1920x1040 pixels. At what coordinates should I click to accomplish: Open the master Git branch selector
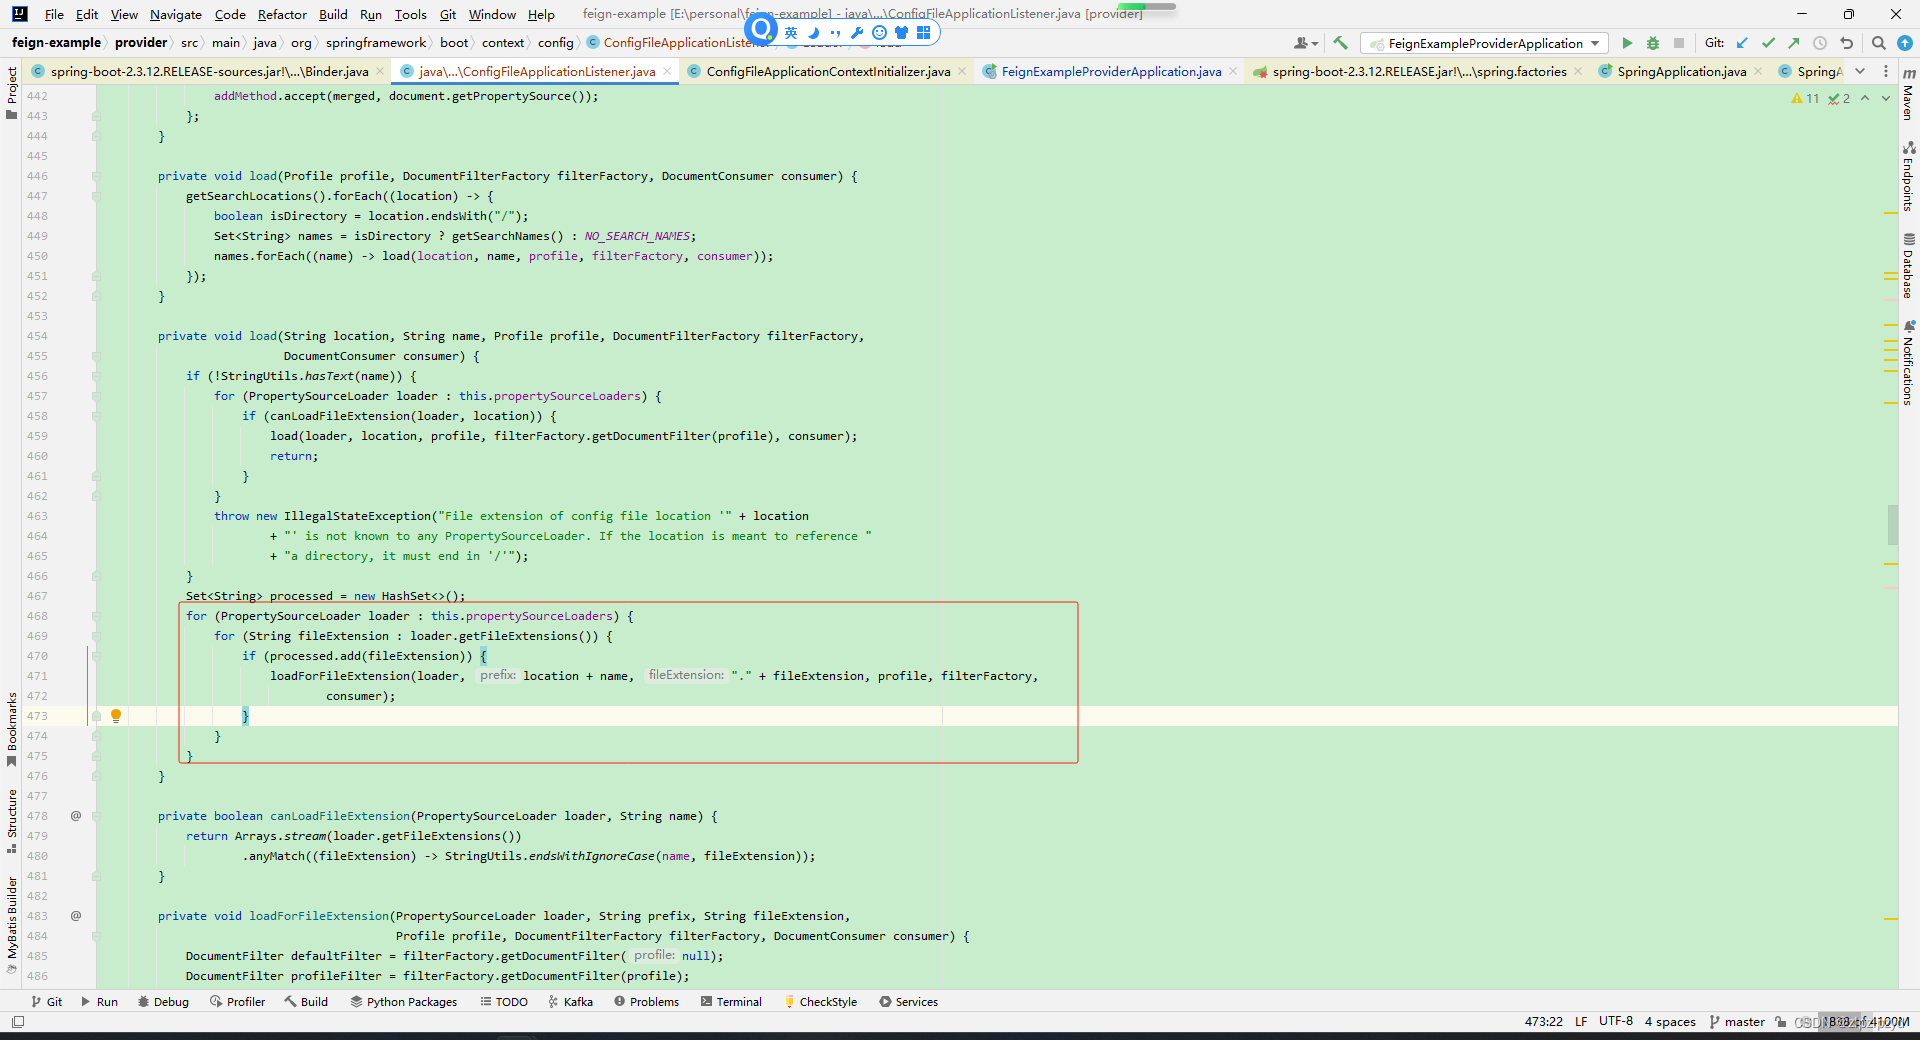[x=1738, y=1022]
